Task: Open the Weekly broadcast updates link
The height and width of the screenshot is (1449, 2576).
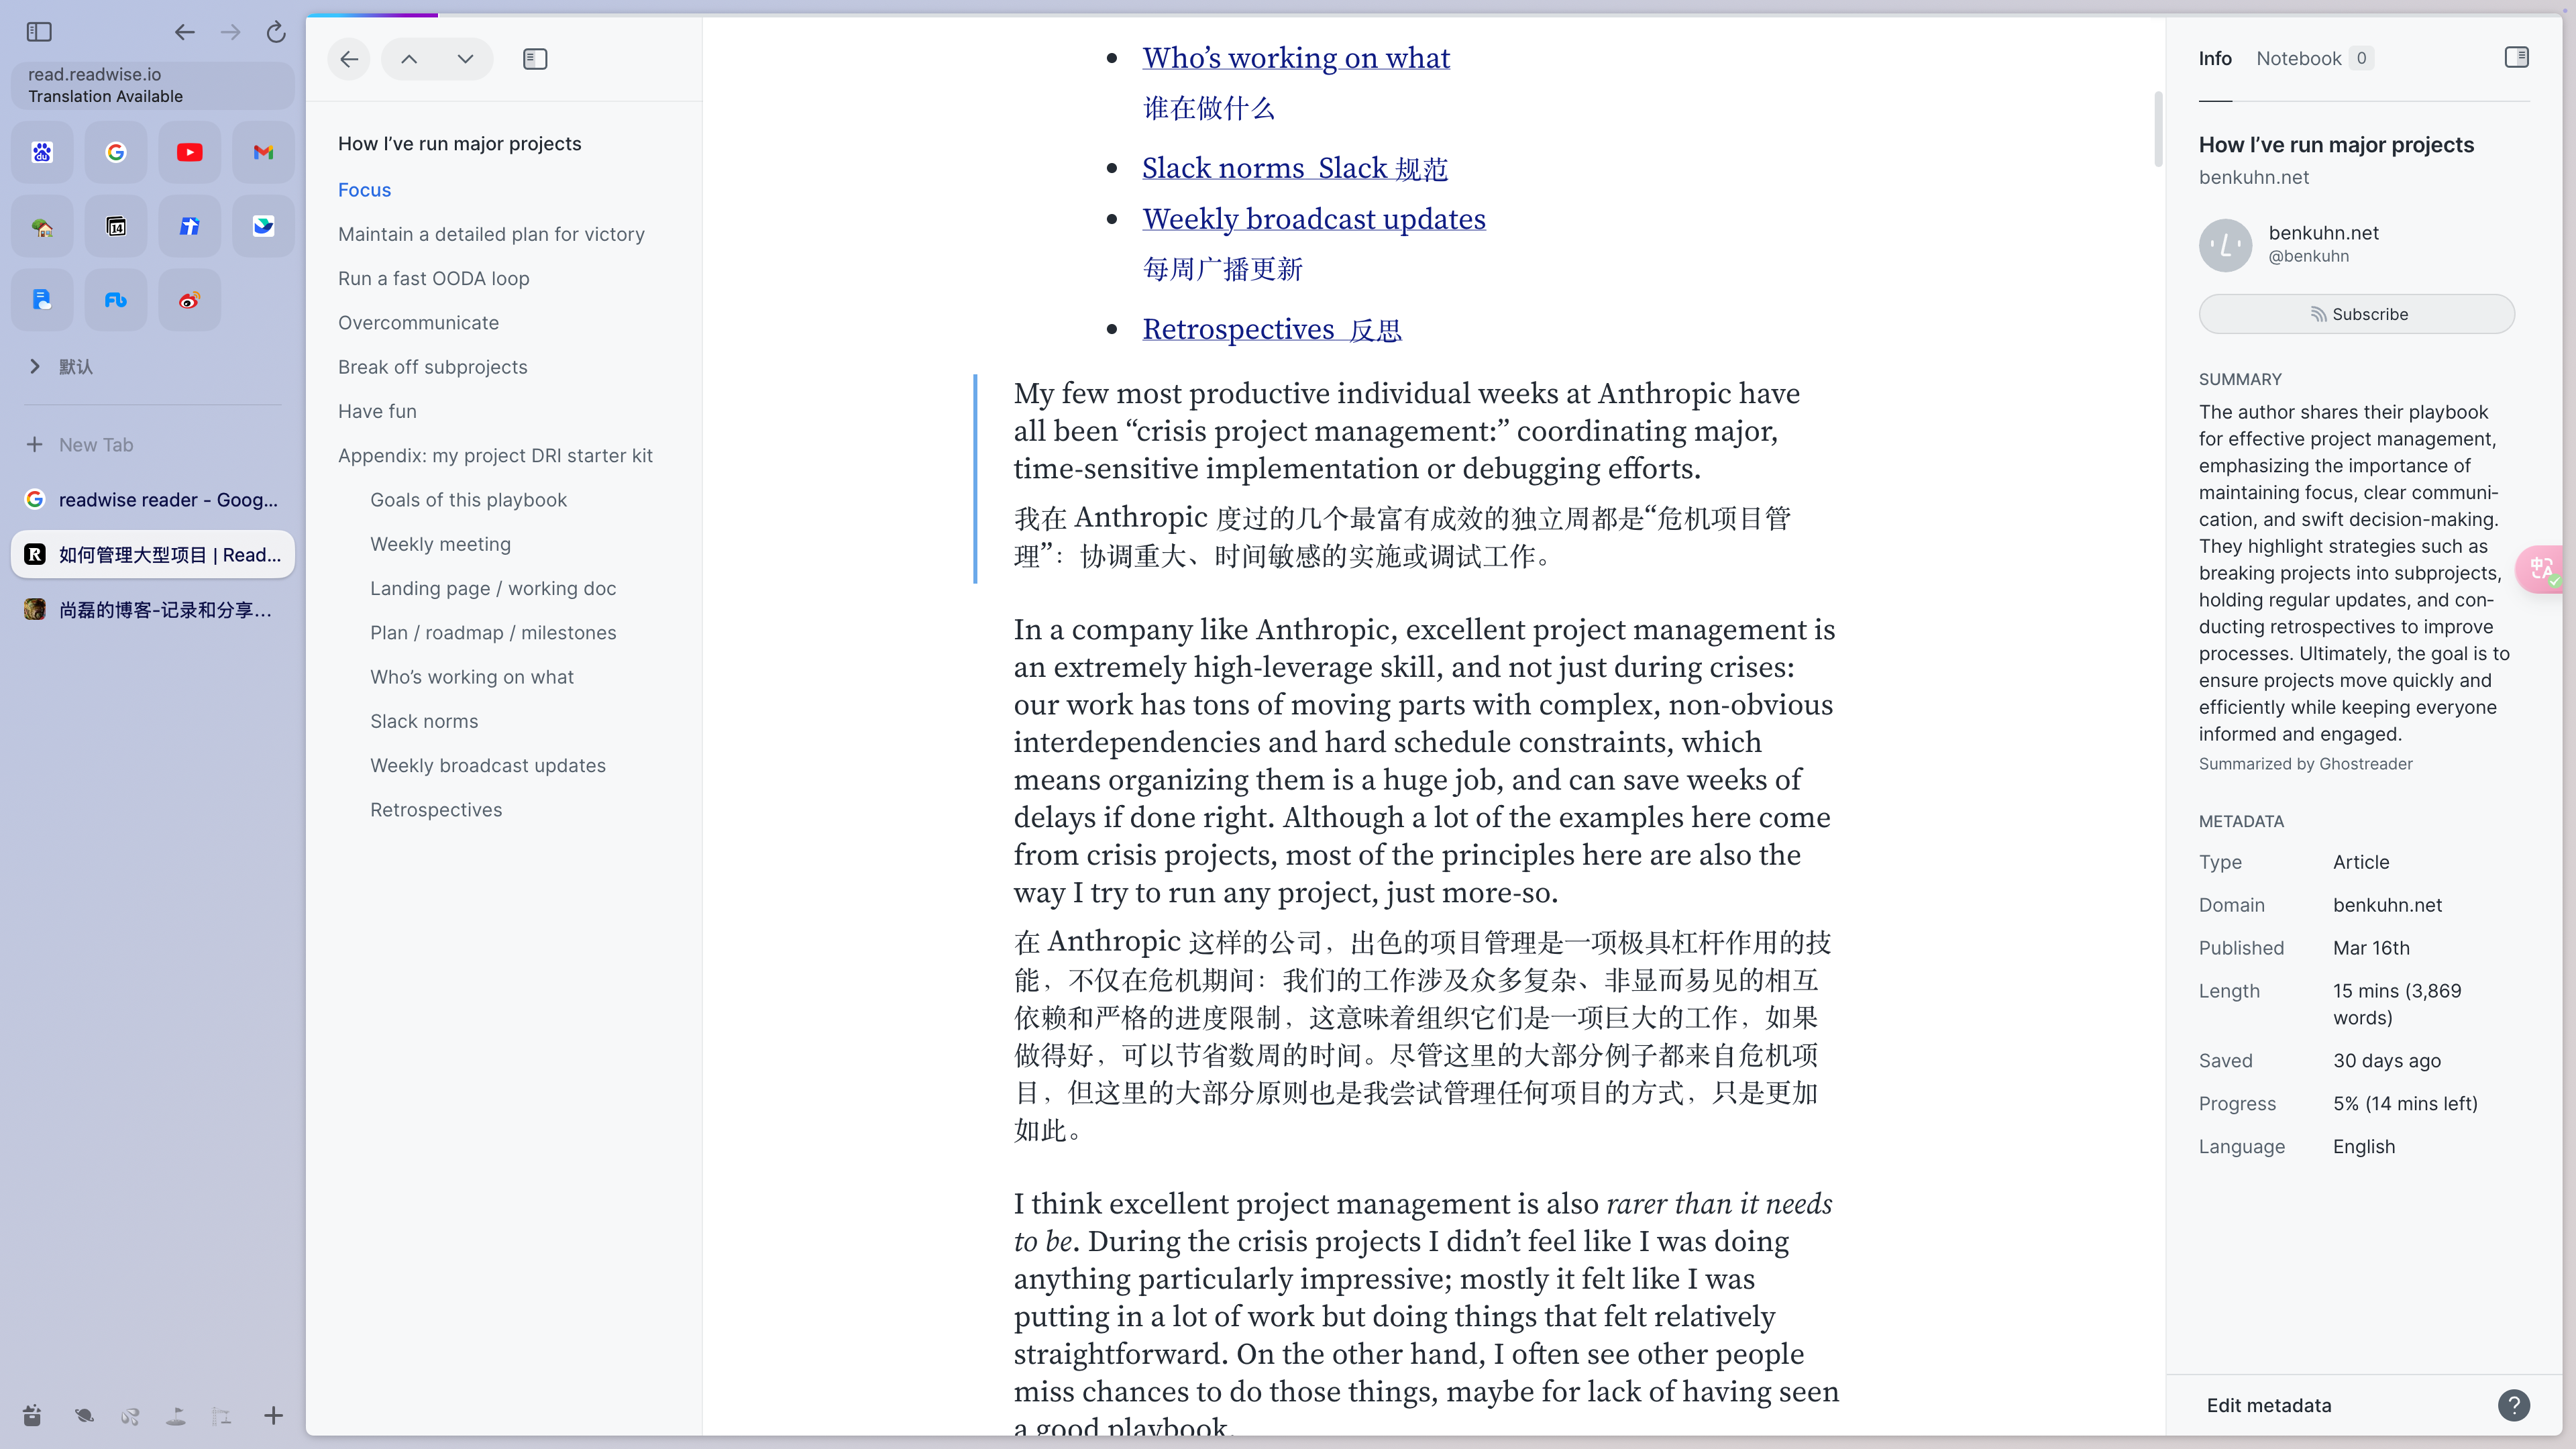Action: (x=1314, y=219)
